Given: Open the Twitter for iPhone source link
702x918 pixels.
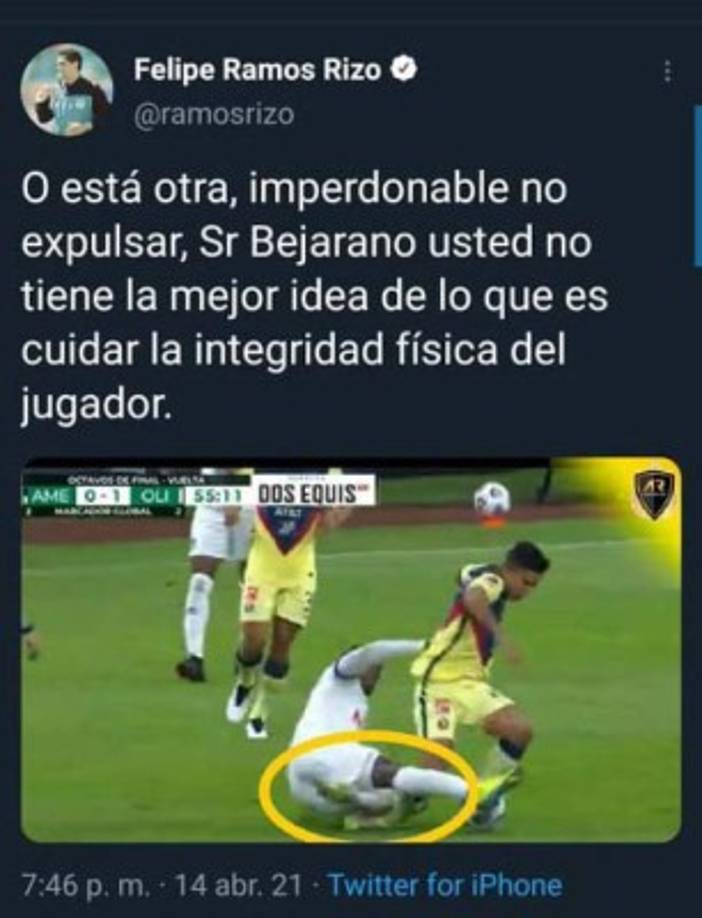Looking at the screenshot, I should tap(446, 885).
